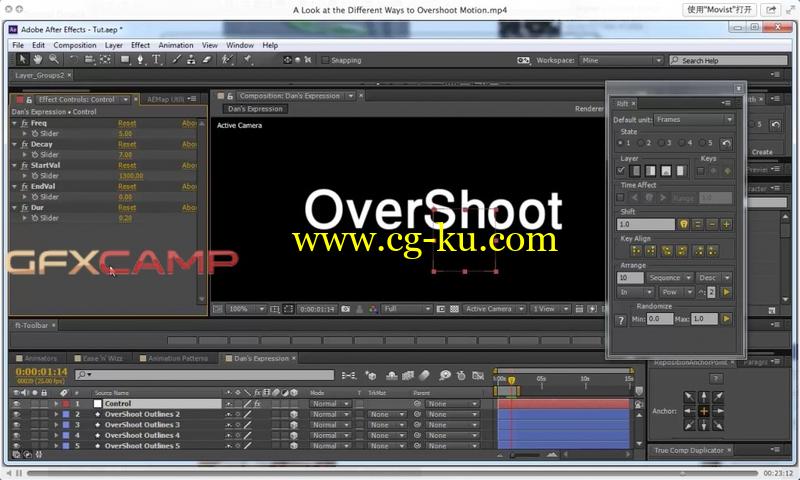Select the Puppet Pin tool

(247, 60)
